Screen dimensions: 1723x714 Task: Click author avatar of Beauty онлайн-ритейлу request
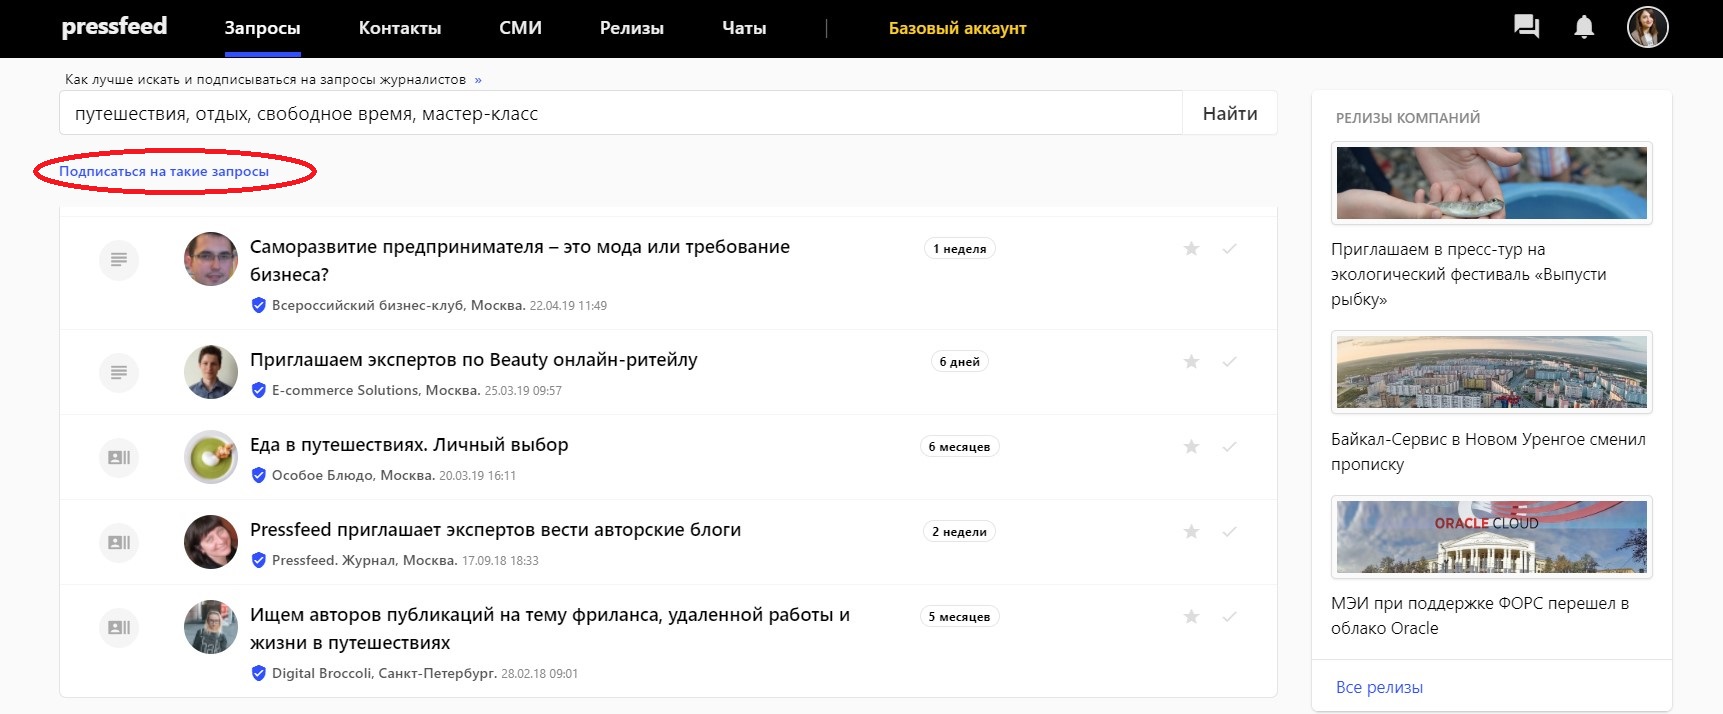tap(211, 372)
